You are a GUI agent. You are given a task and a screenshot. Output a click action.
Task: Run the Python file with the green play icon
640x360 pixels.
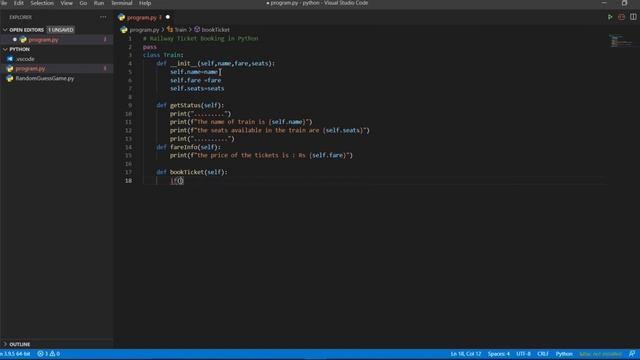tap(610, 17)
